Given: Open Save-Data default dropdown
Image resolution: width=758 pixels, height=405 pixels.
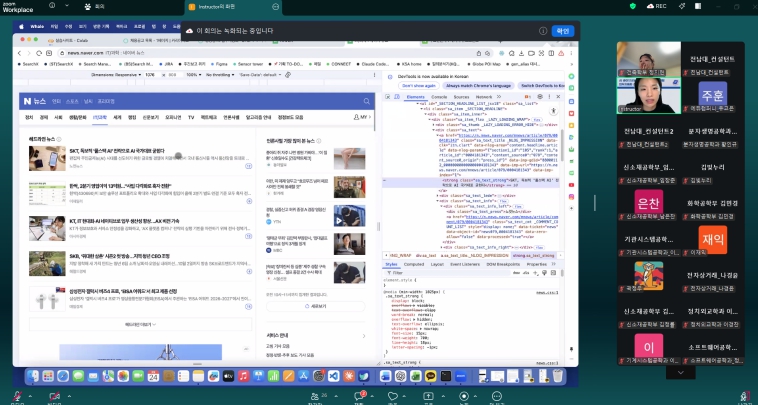Looking at the screenshot, I should (260, 75).
